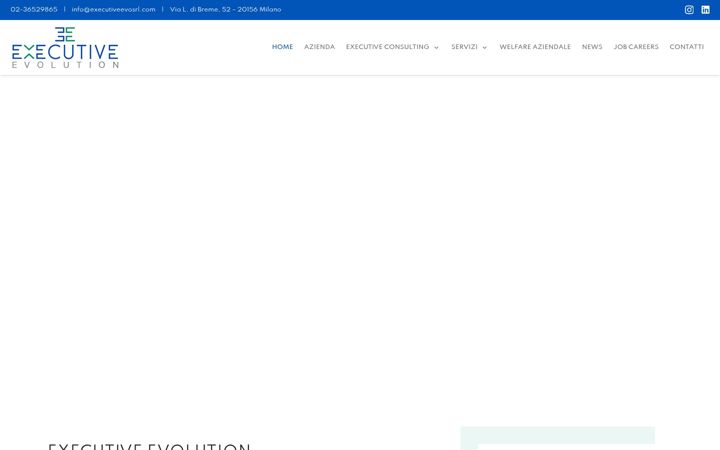The height and width of the screenshot is (450, 720).
Task: Open the Executive Consulting menu item
Action: click(x=387, y=47)
